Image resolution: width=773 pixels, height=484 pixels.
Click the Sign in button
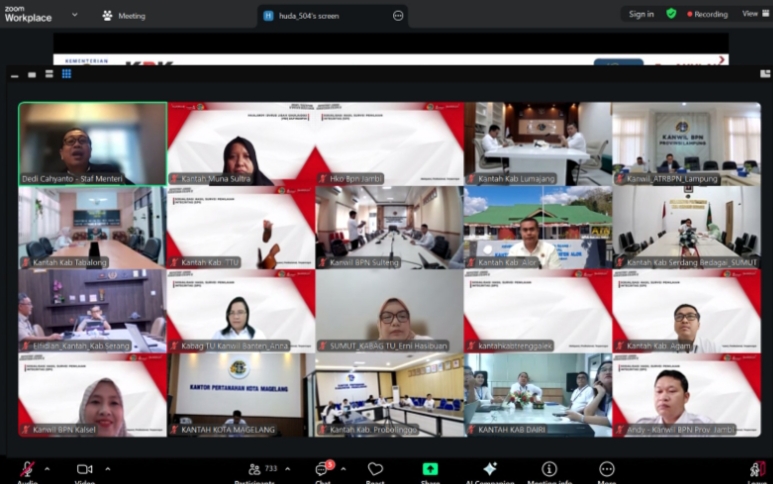tap(641, 14)
